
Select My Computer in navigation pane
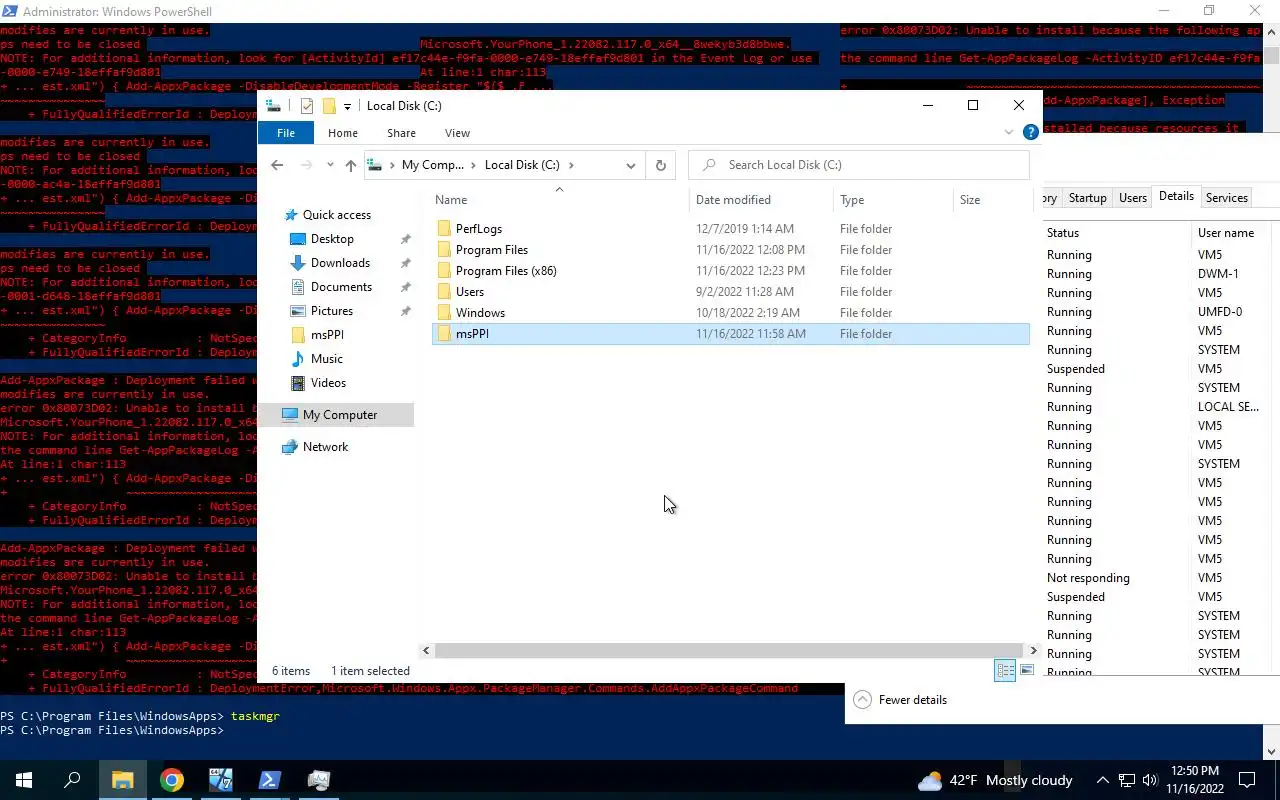(340, 415)
